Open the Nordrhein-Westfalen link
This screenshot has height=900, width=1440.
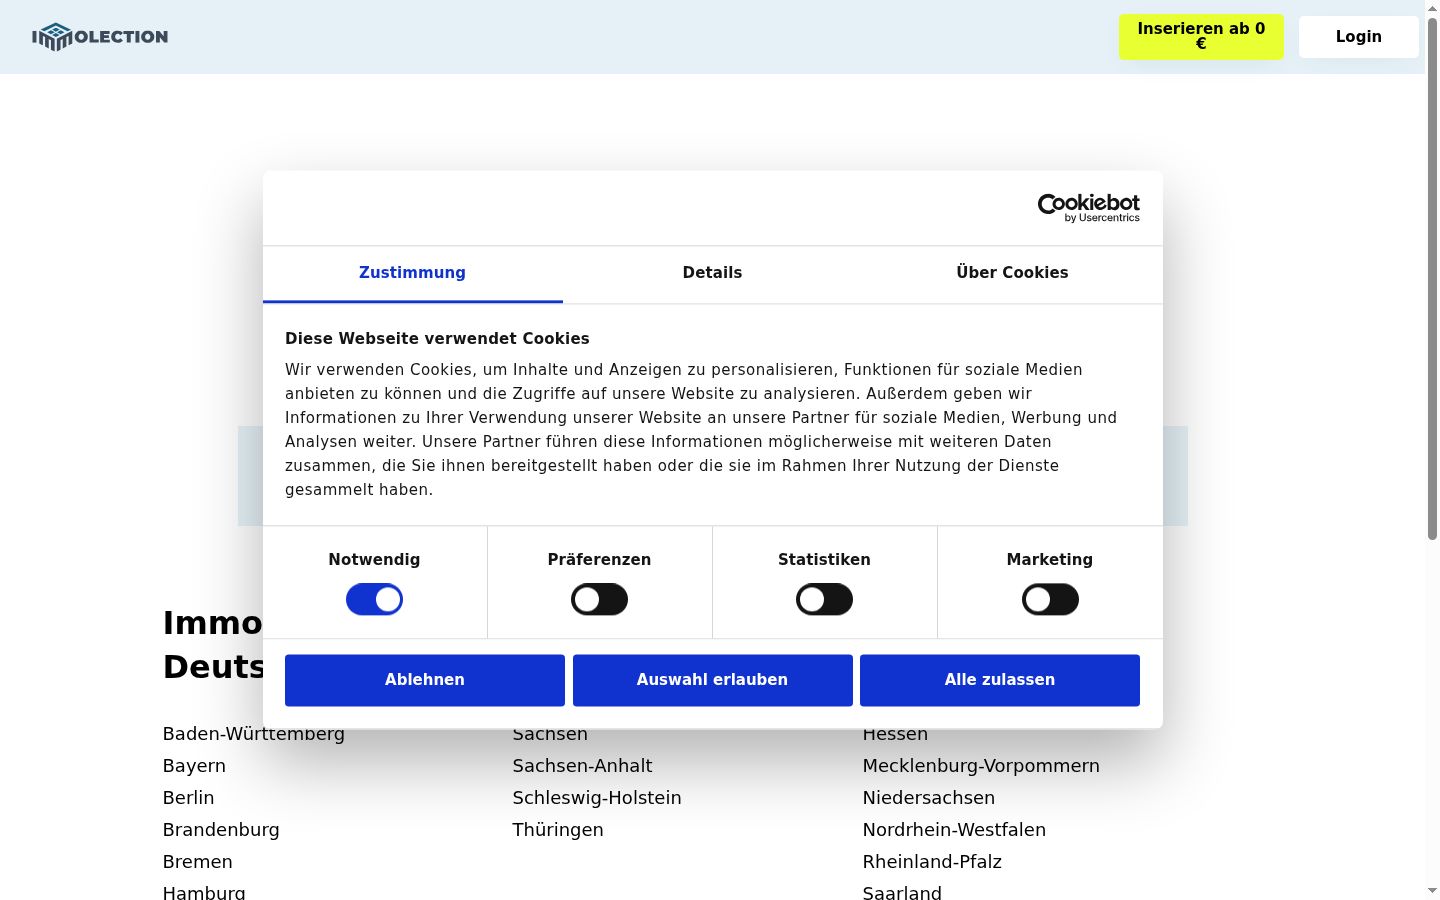point(954,830)
